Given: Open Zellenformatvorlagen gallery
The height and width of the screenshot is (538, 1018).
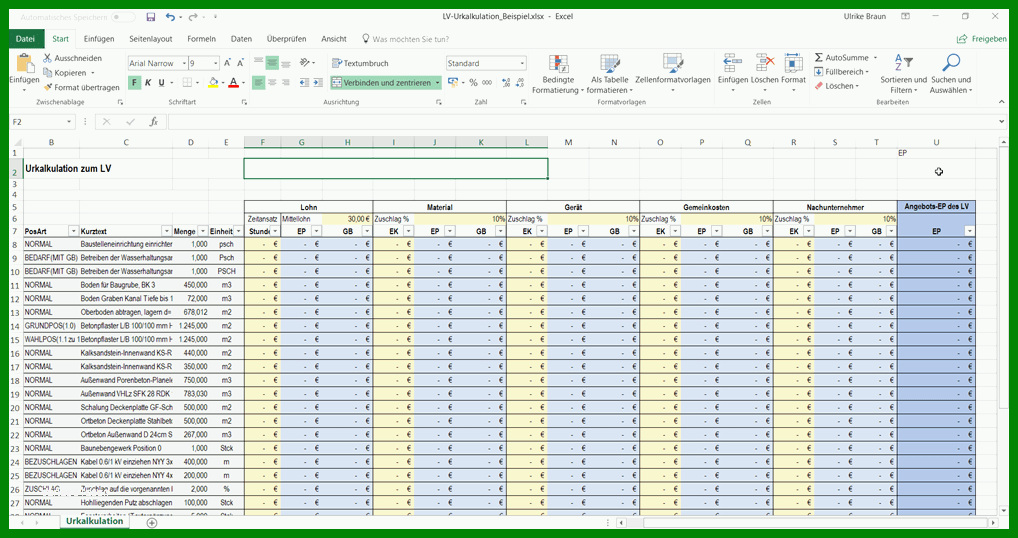Looking at the screenshot, I should [673, 73].
